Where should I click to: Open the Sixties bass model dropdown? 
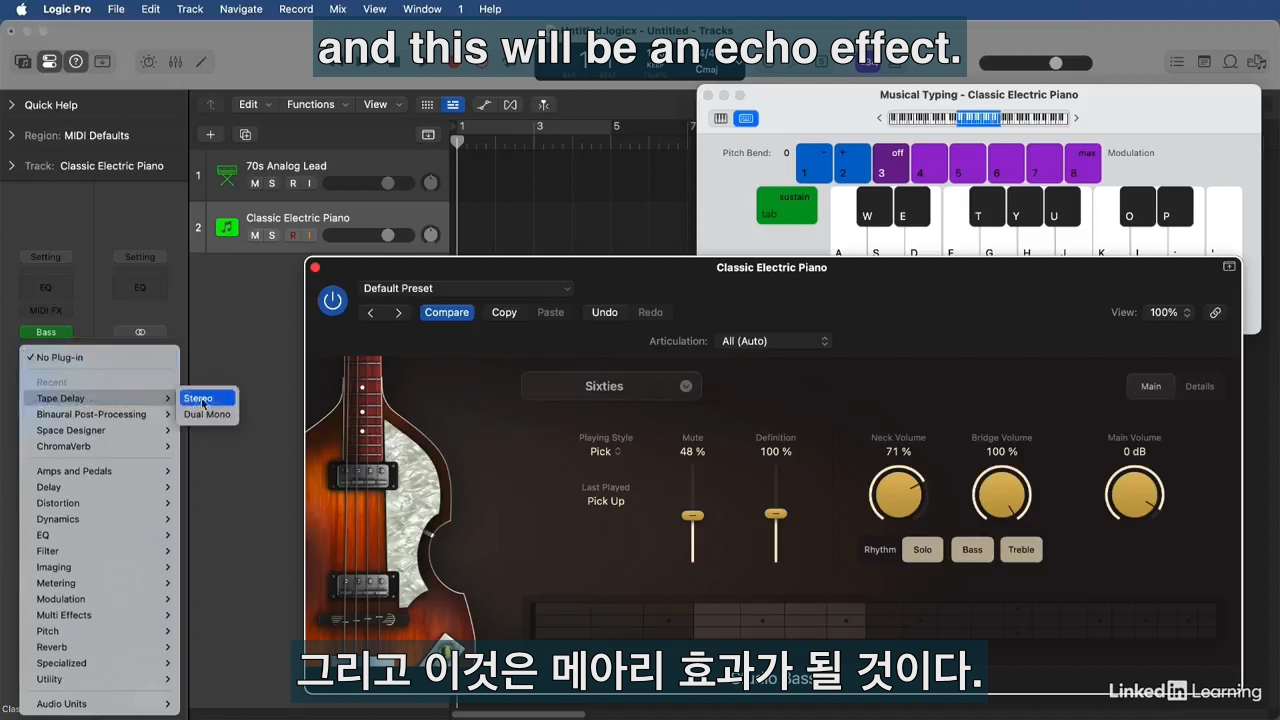tap(611, 386)
